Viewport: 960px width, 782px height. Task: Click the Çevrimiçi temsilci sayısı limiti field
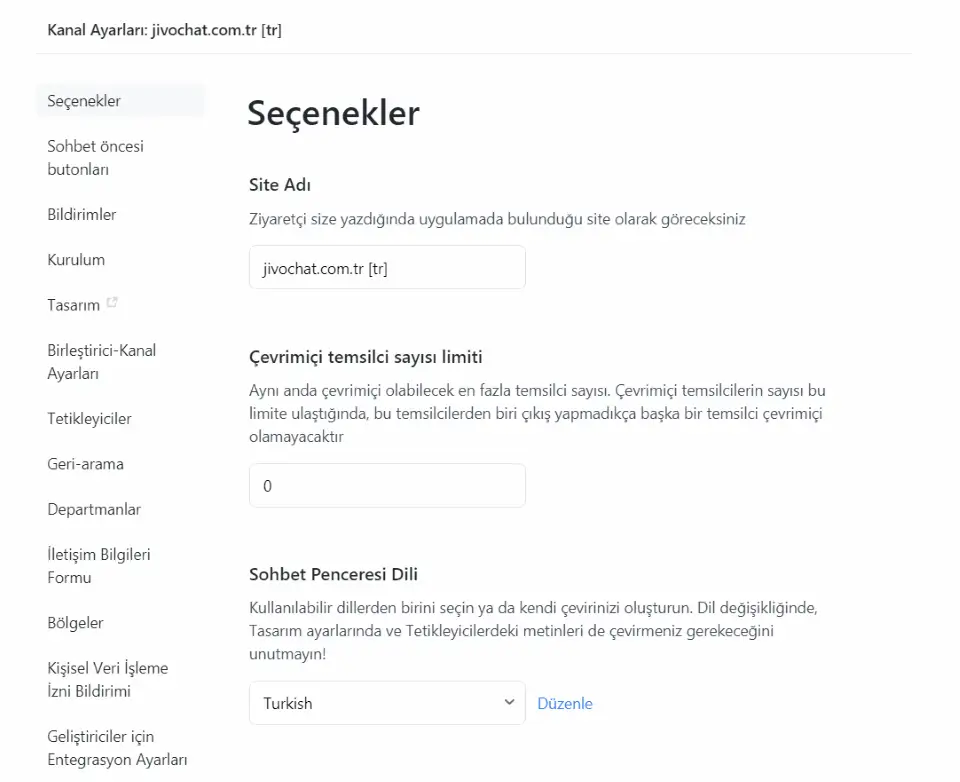pos(386,486)
